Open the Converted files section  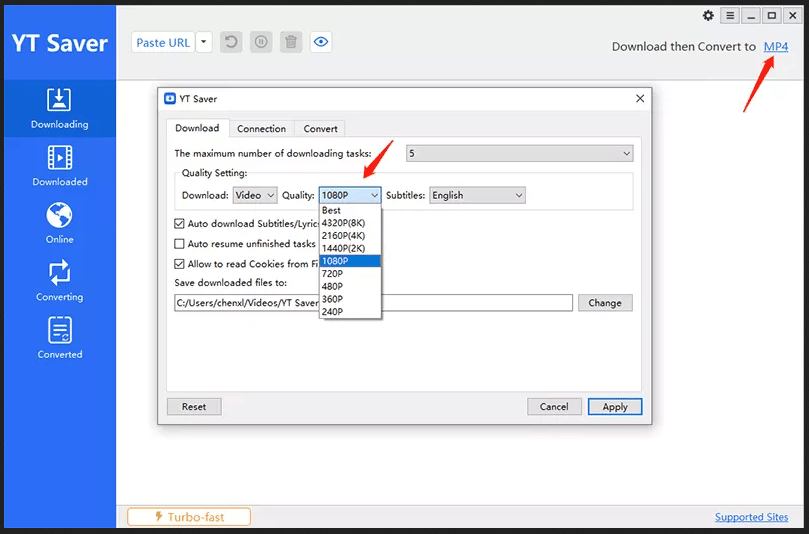(59, 337)
